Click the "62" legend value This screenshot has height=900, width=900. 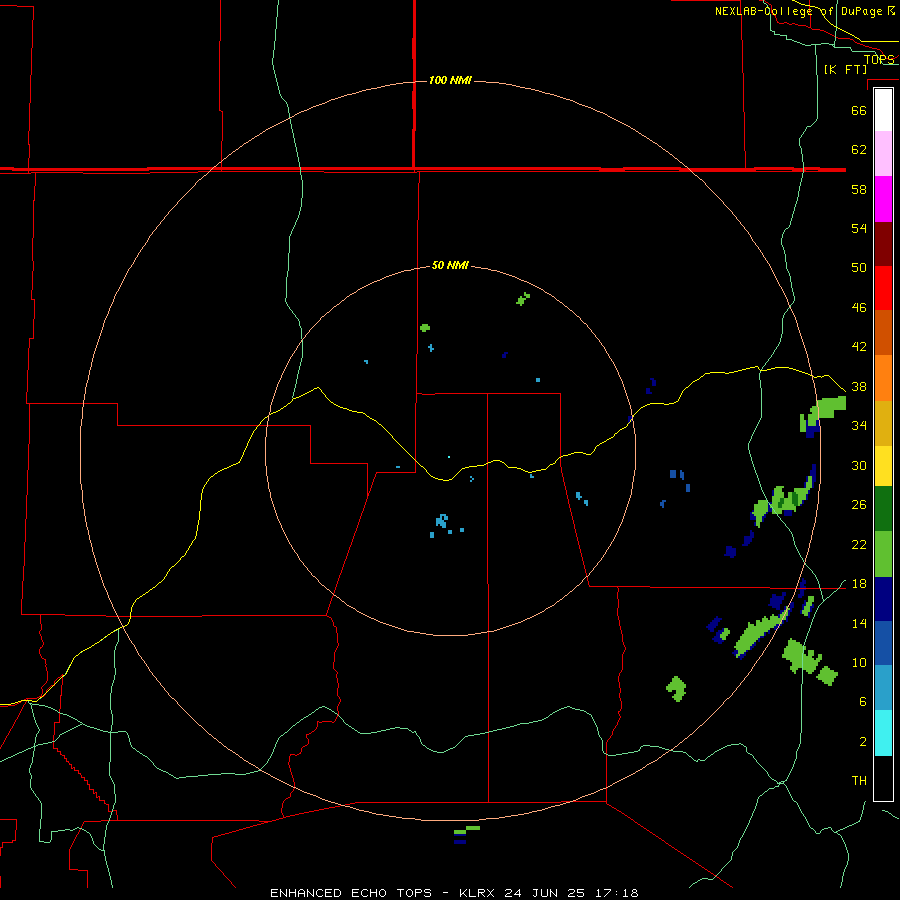pos(859,149)
